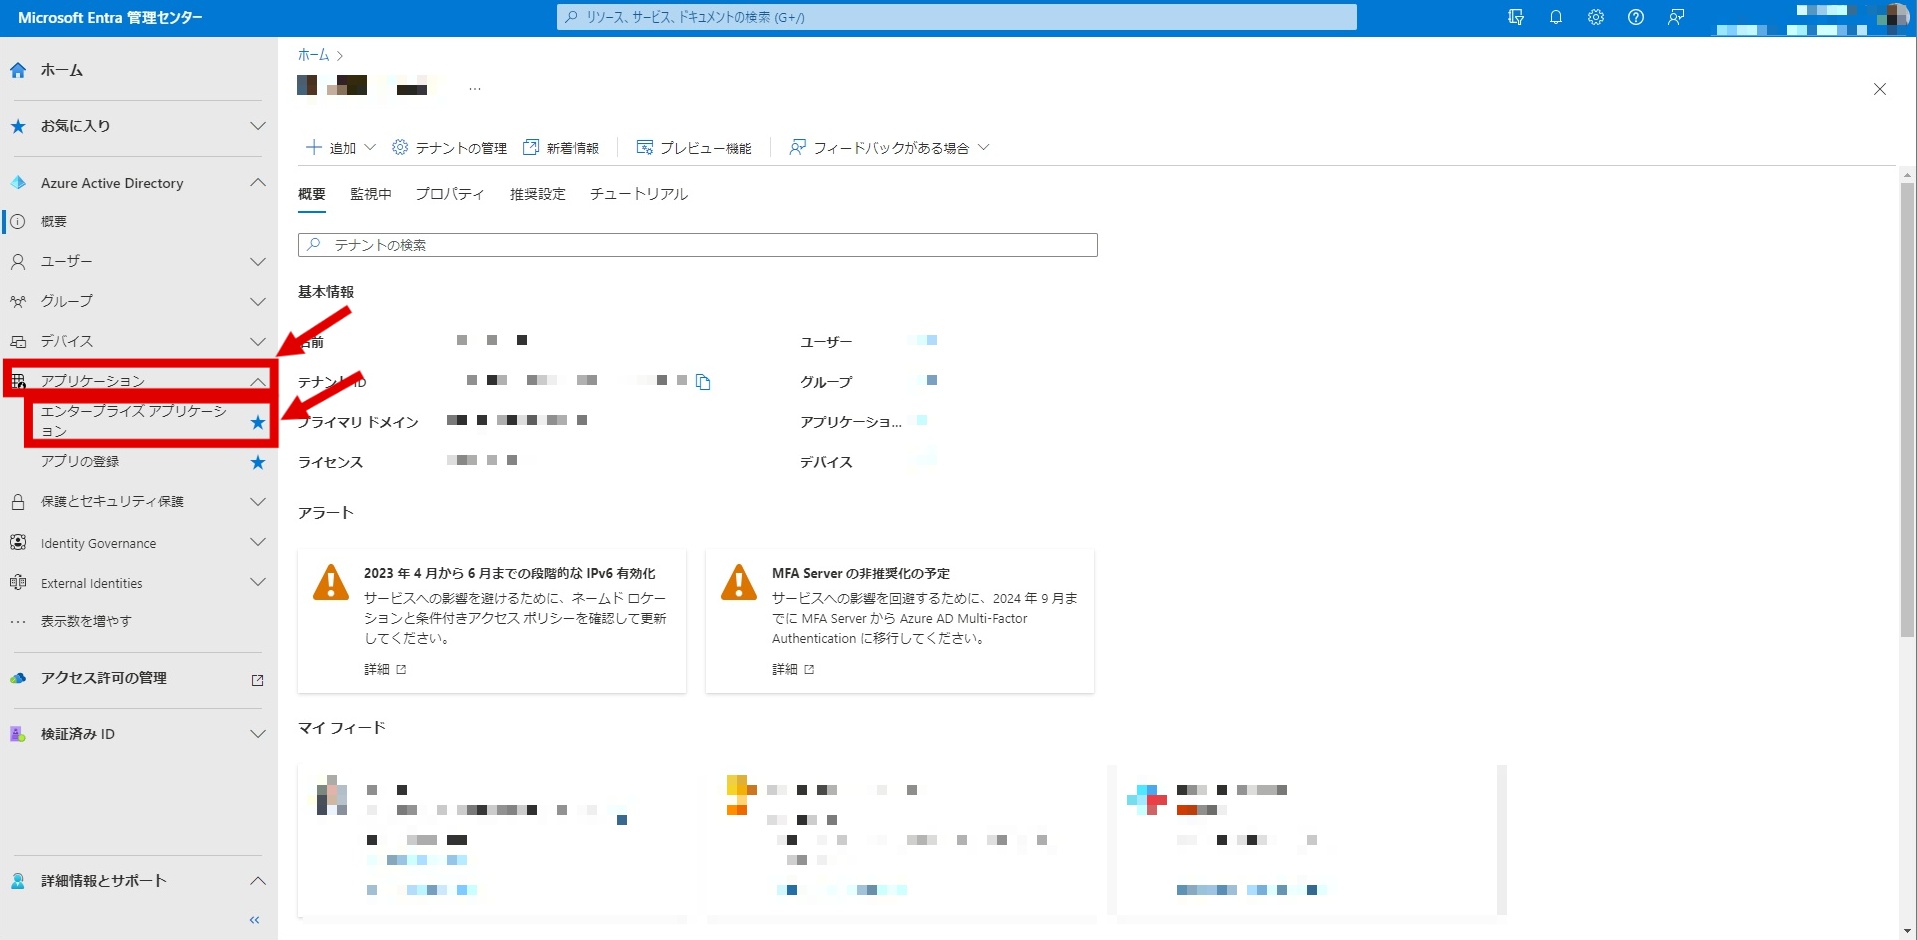1917x940 pixels.
Task: Click the vertical scrollbar thumb
Action: (x=1907, y=410)
